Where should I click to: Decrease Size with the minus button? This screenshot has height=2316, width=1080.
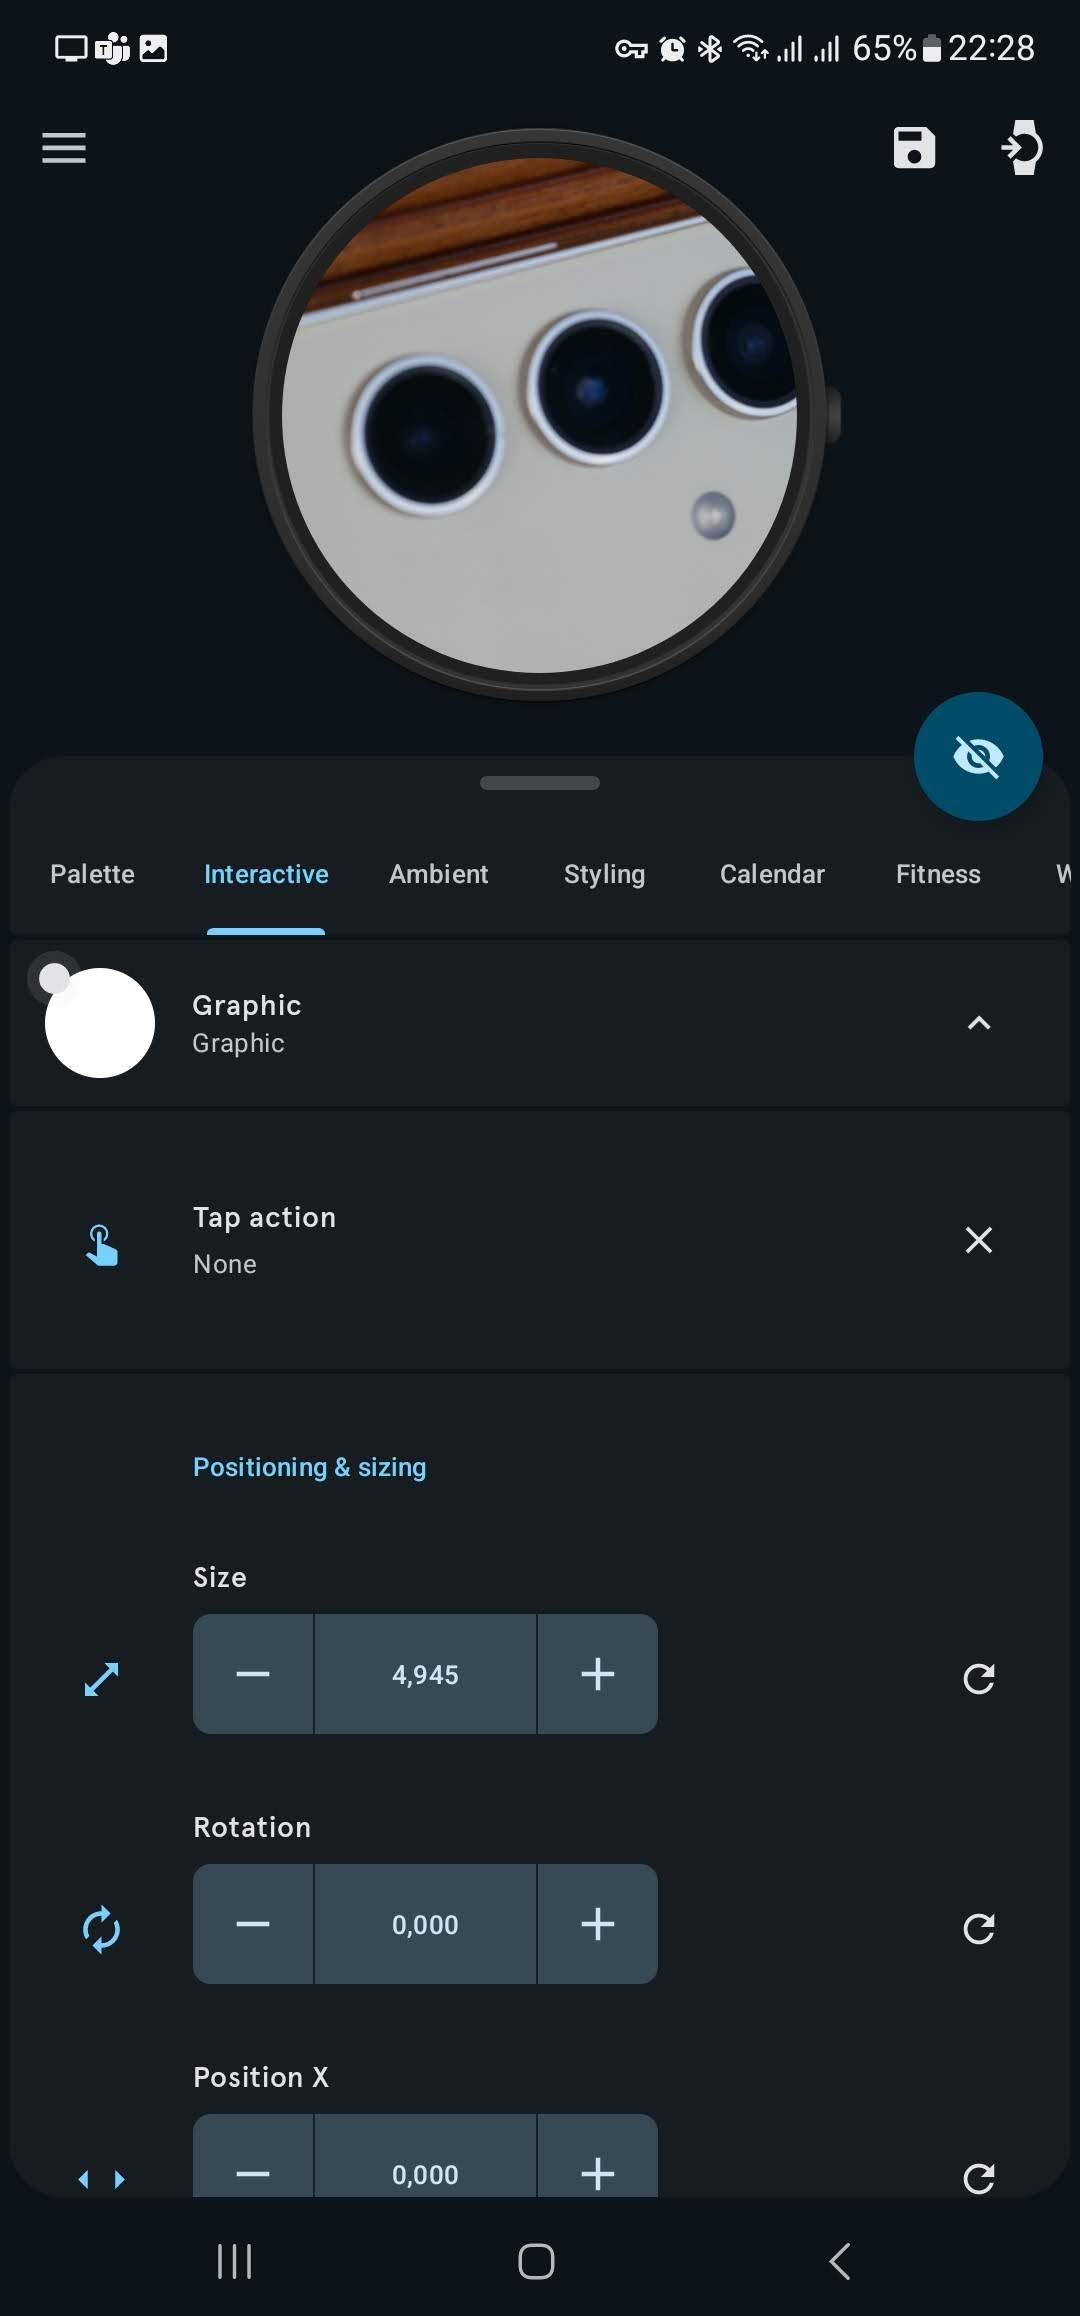pos(253,1674)
